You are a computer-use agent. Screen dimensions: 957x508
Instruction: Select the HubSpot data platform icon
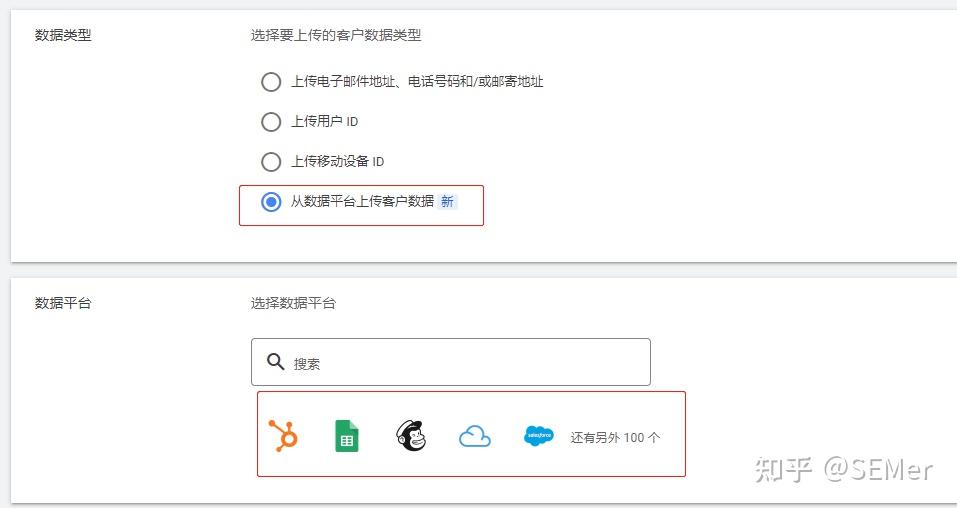coord(284,436)
